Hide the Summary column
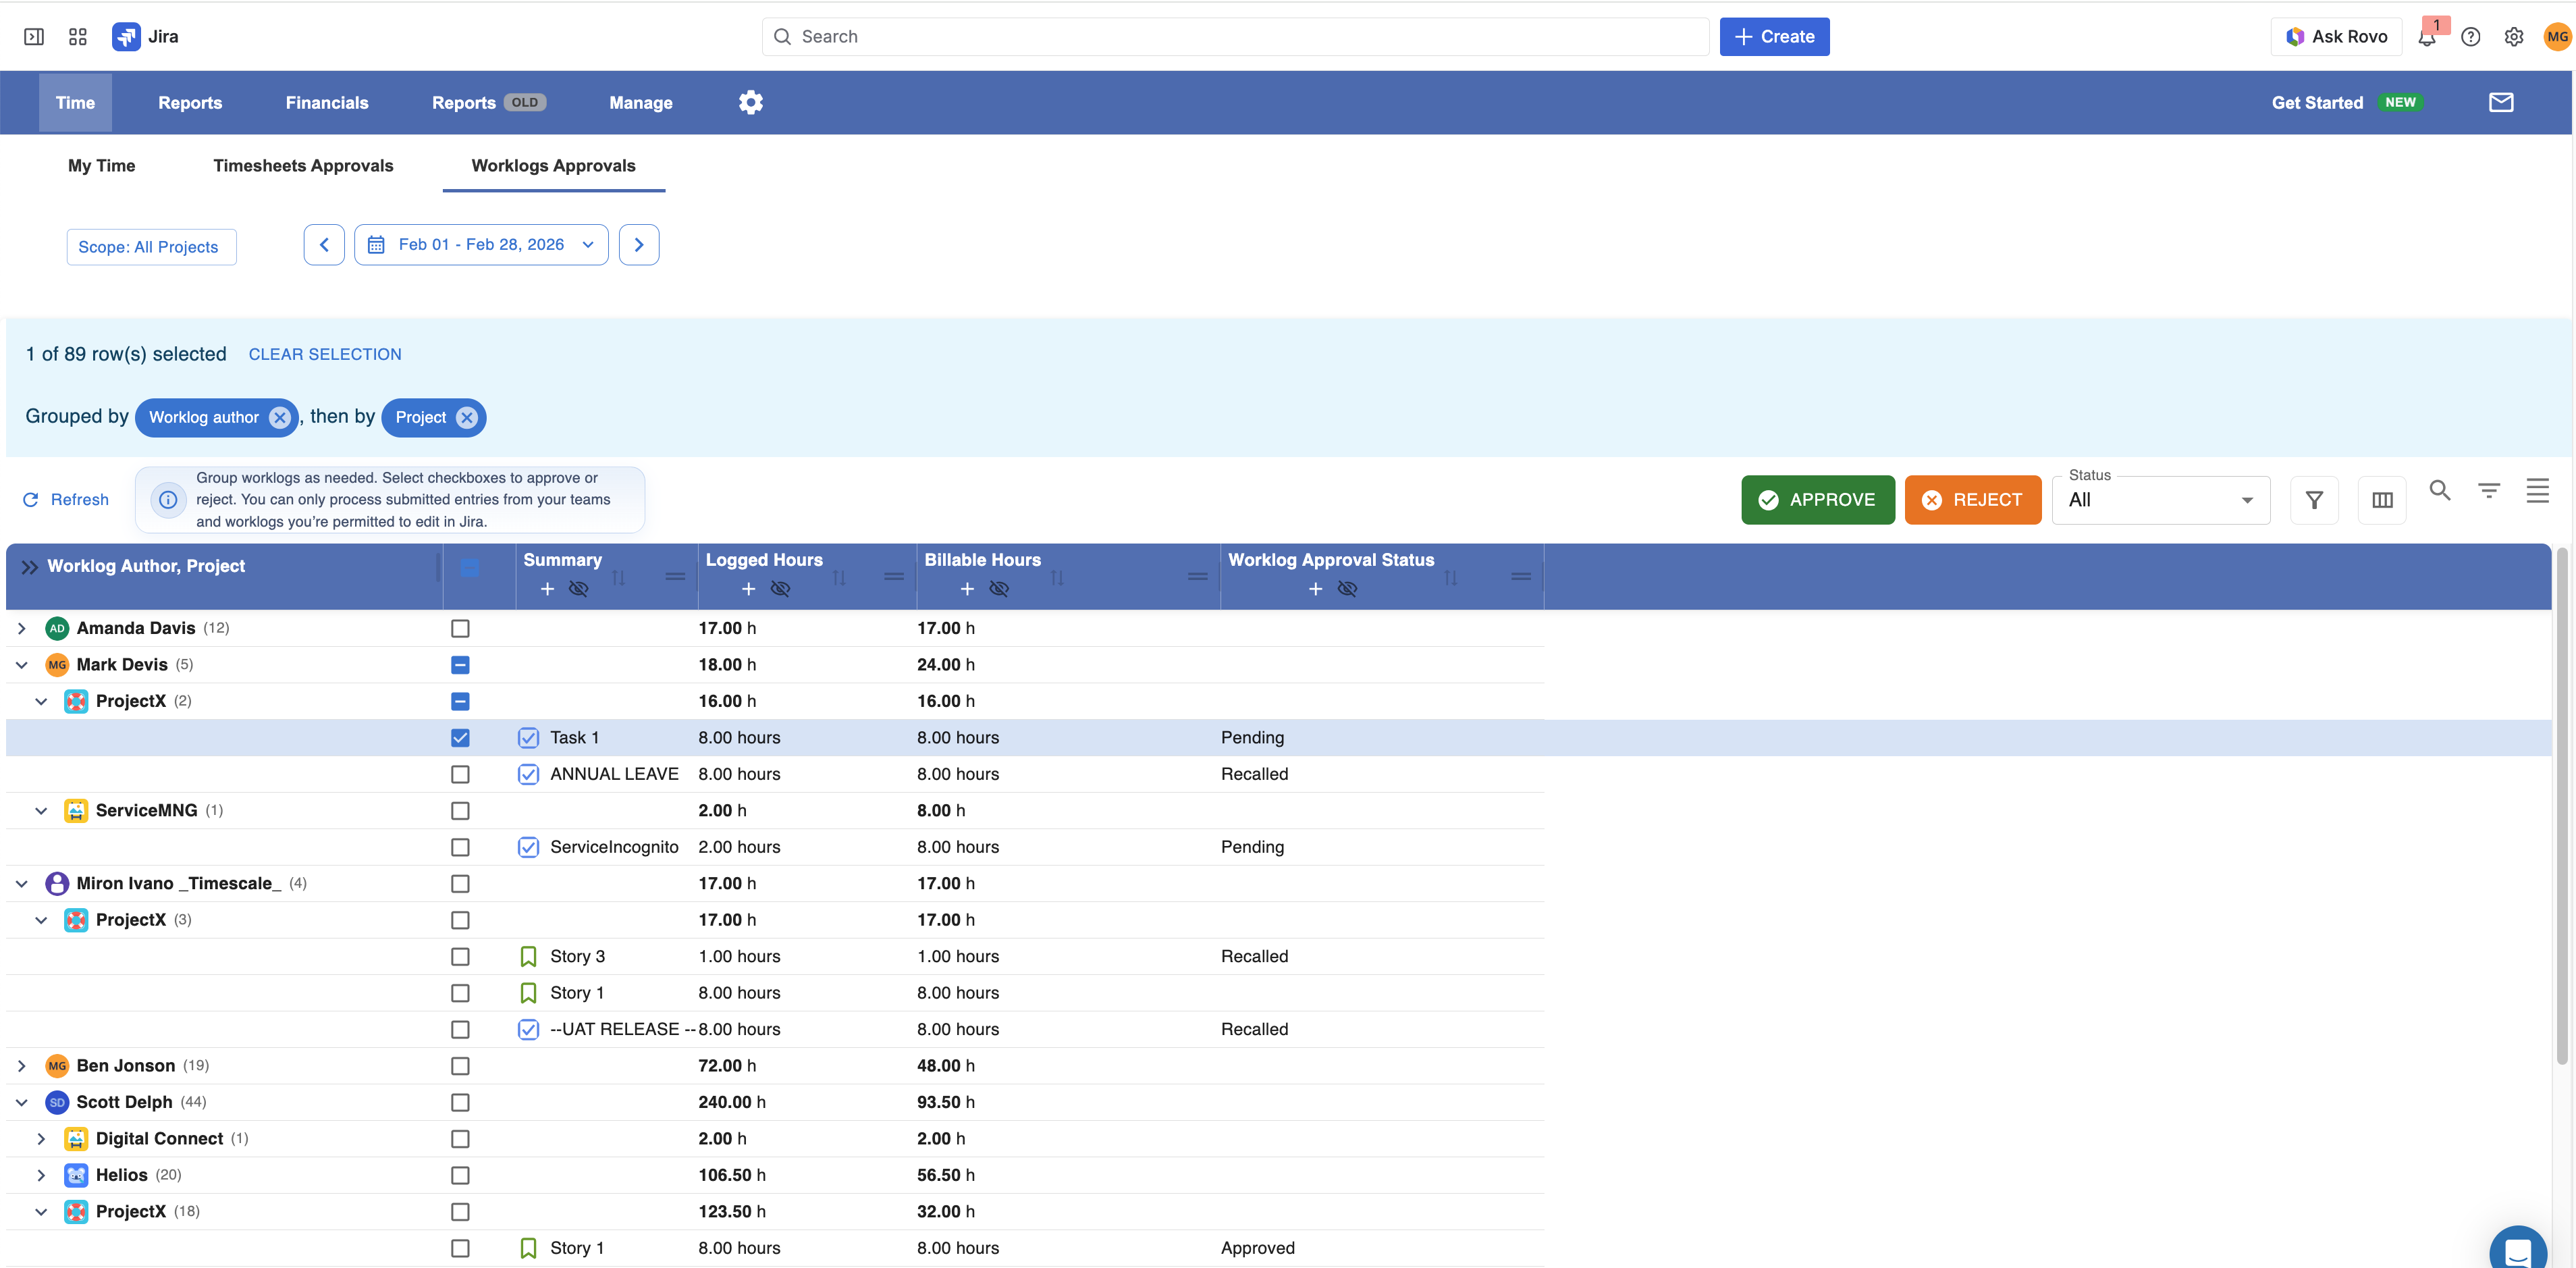The height and width of the screenshot is (1268, 2576). point(579,589)
